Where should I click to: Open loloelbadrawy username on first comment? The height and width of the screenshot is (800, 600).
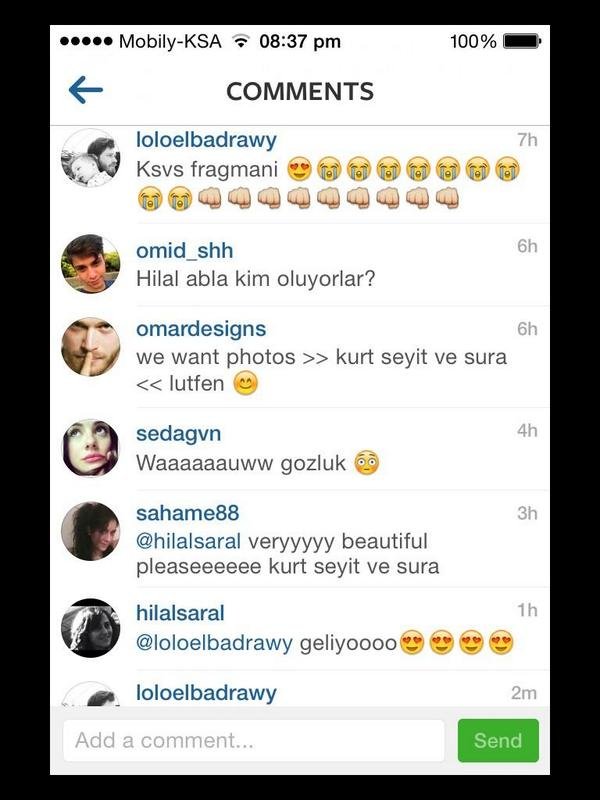point(206,140)
